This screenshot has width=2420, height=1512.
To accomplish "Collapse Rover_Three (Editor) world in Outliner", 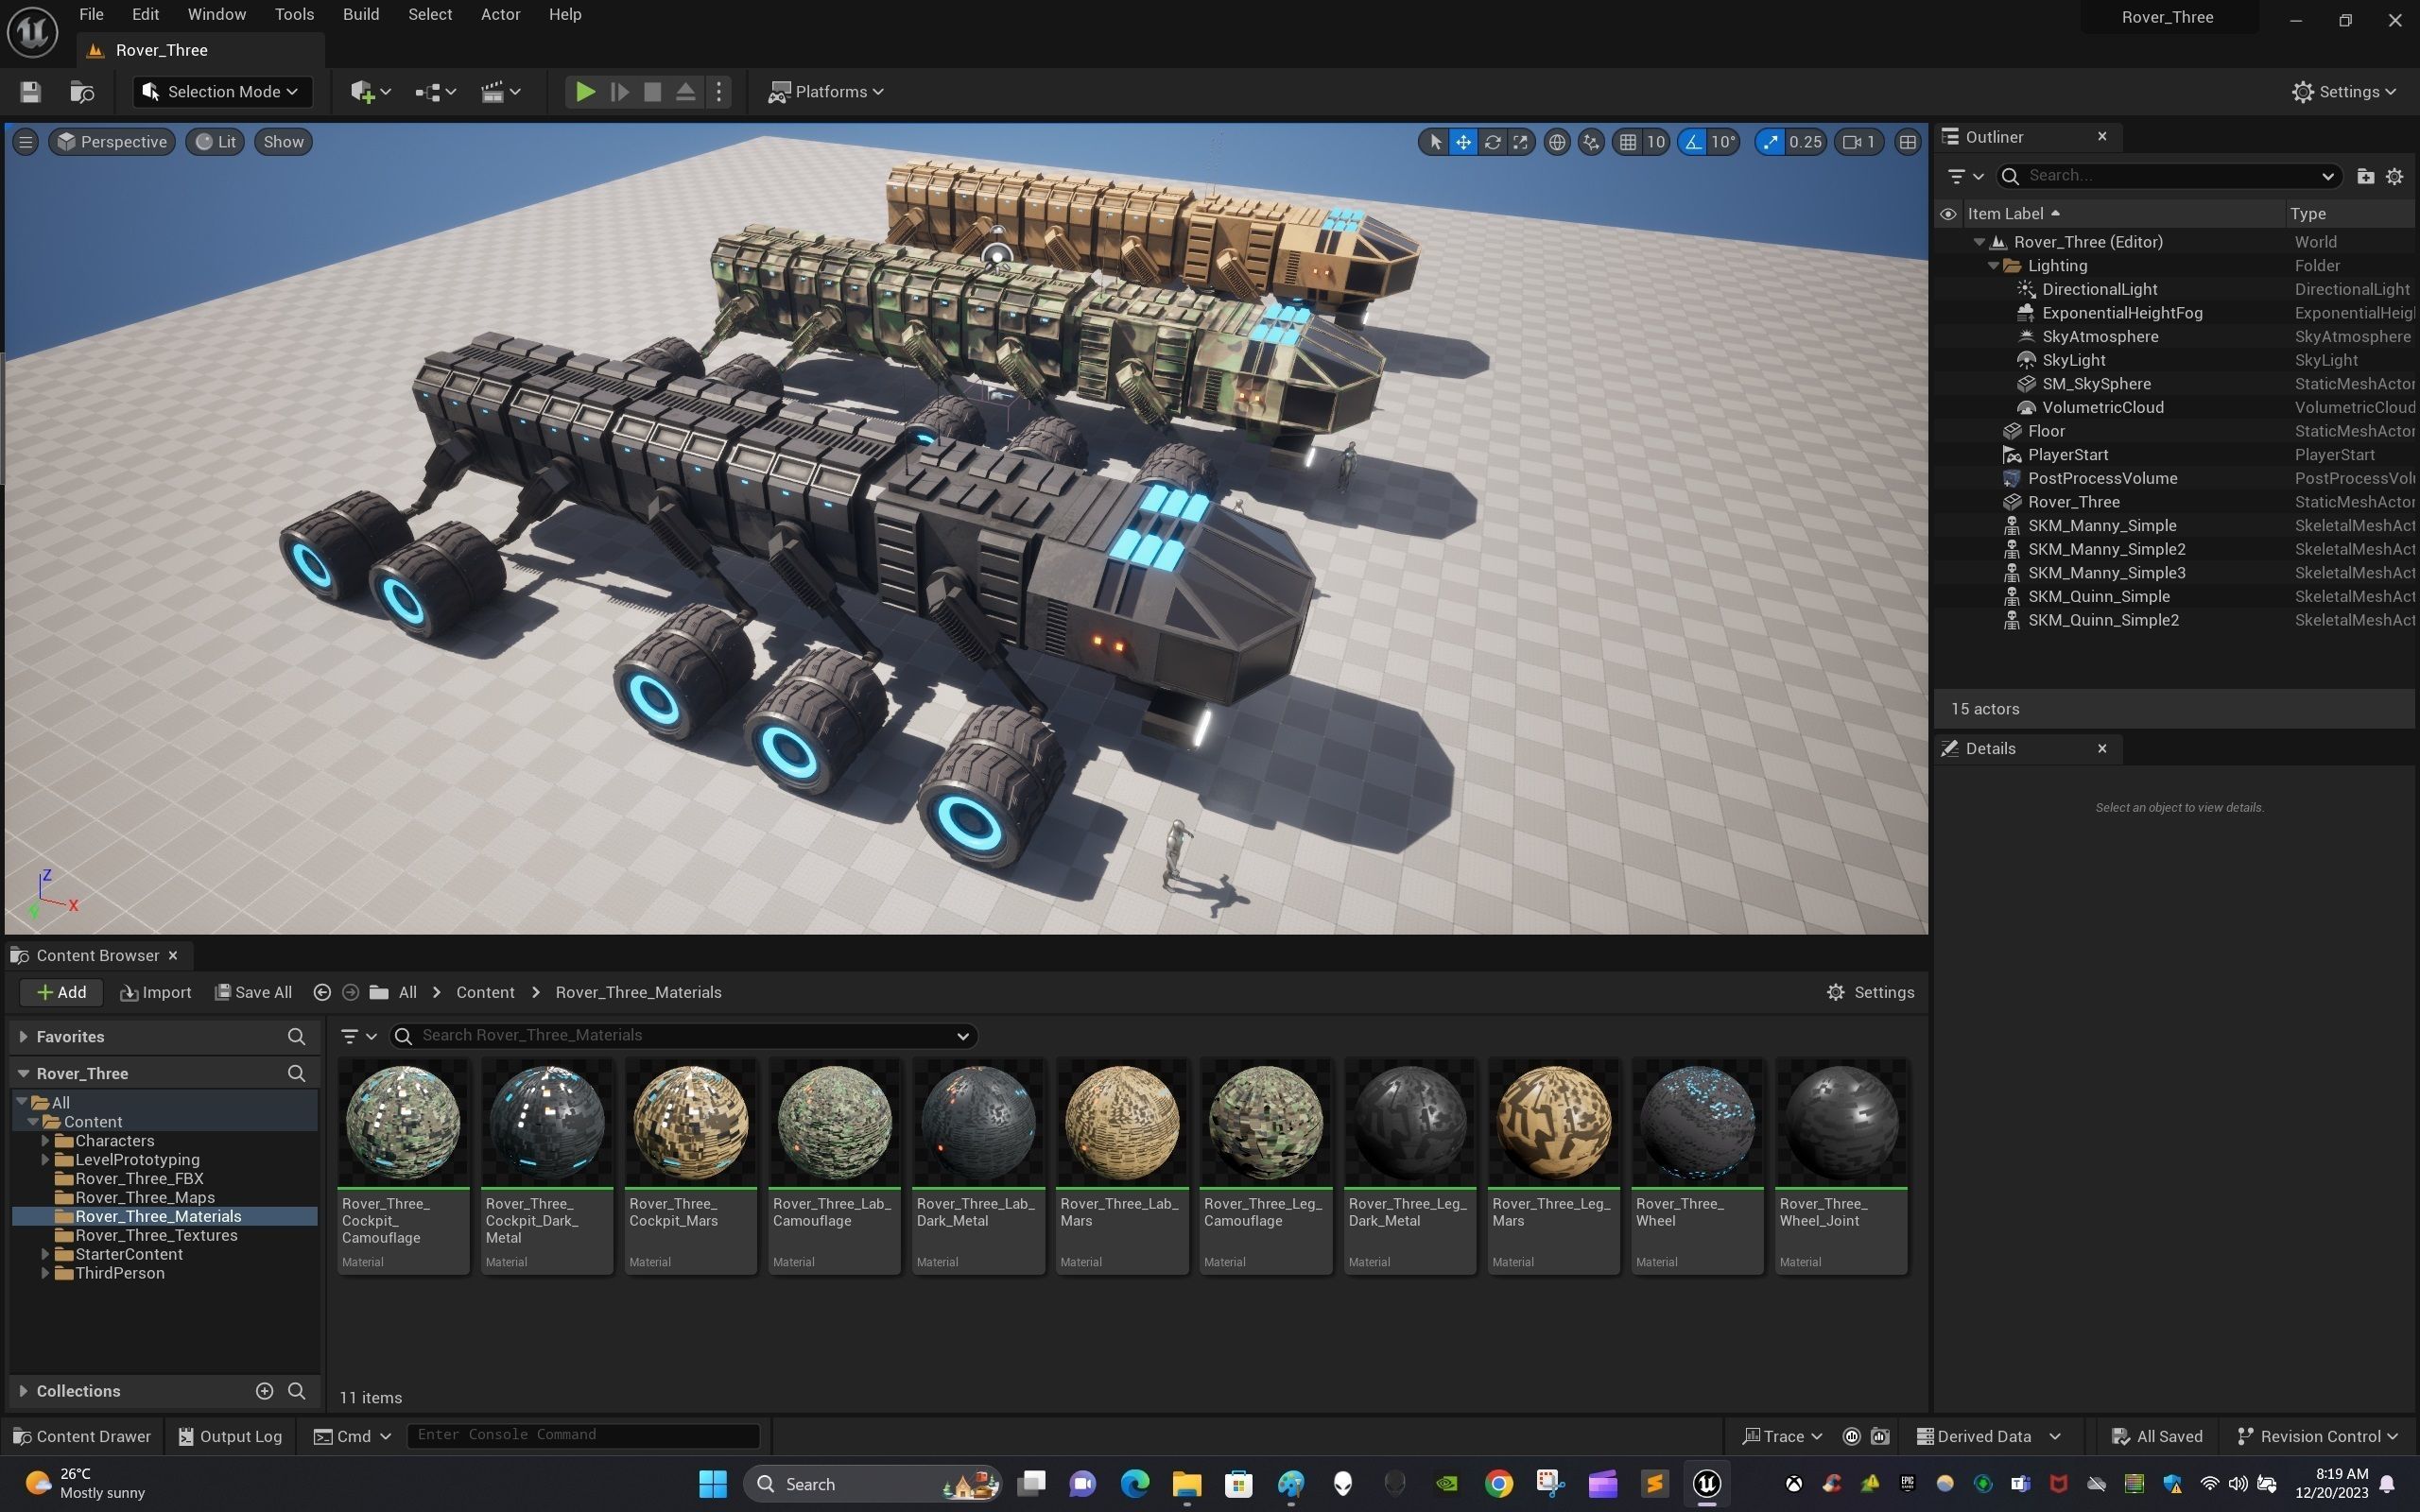I will click(1979, 242).
